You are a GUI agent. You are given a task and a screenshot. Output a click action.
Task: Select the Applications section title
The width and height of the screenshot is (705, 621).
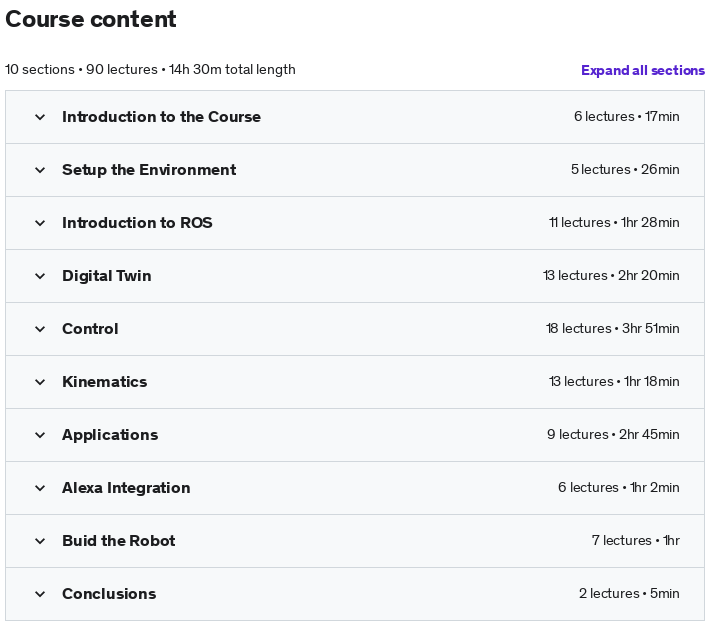(x=110, y=435)
